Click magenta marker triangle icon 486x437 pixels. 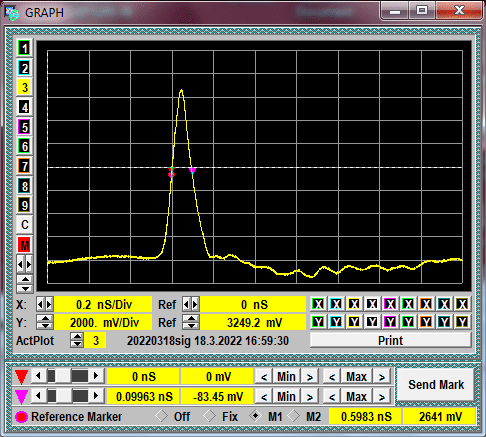pos(21,397)
